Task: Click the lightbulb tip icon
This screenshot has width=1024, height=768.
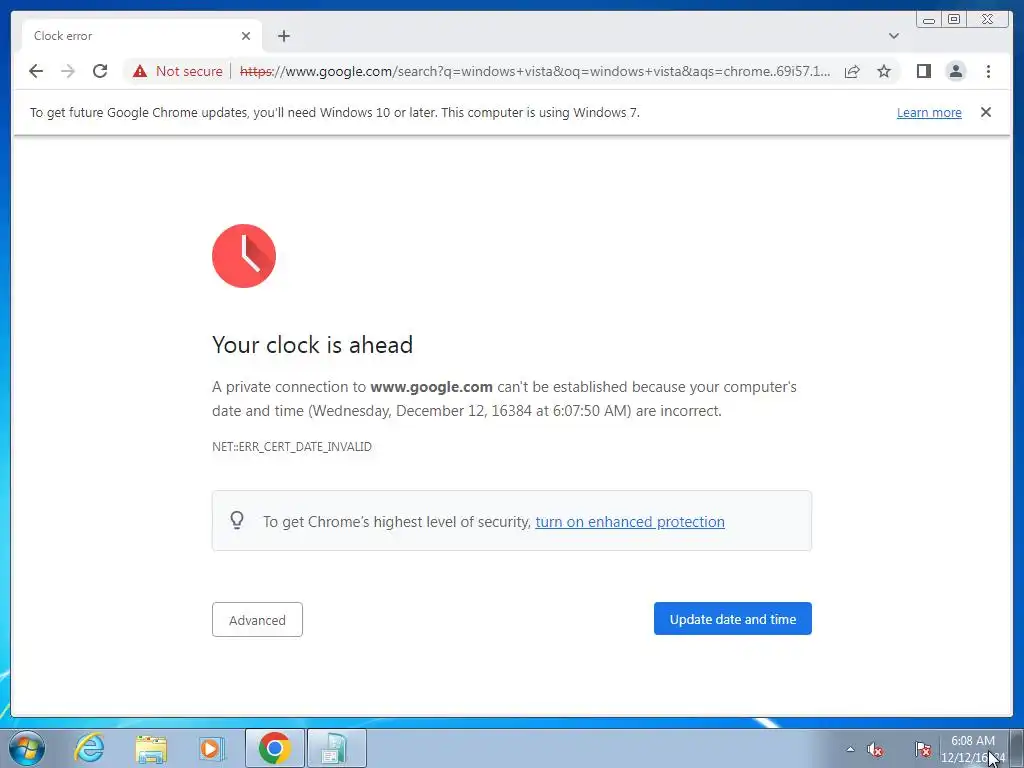Action: coord(237,520)
